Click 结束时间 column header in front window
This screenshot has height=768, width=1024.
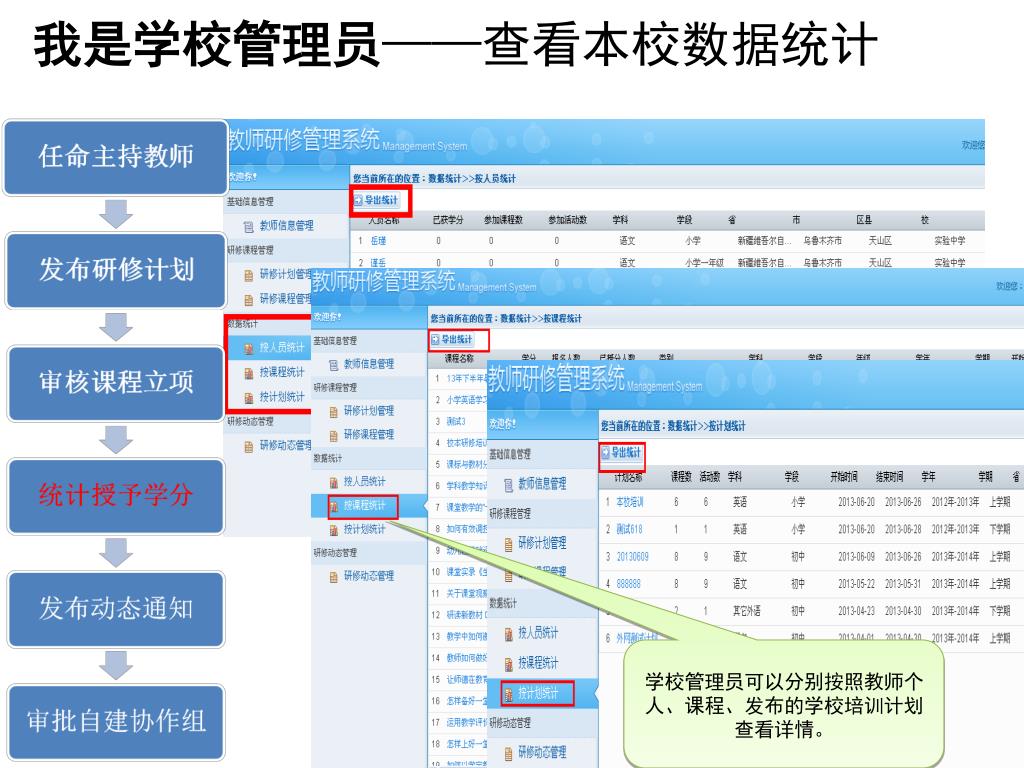pyautogui.click(x=889, y=477)
